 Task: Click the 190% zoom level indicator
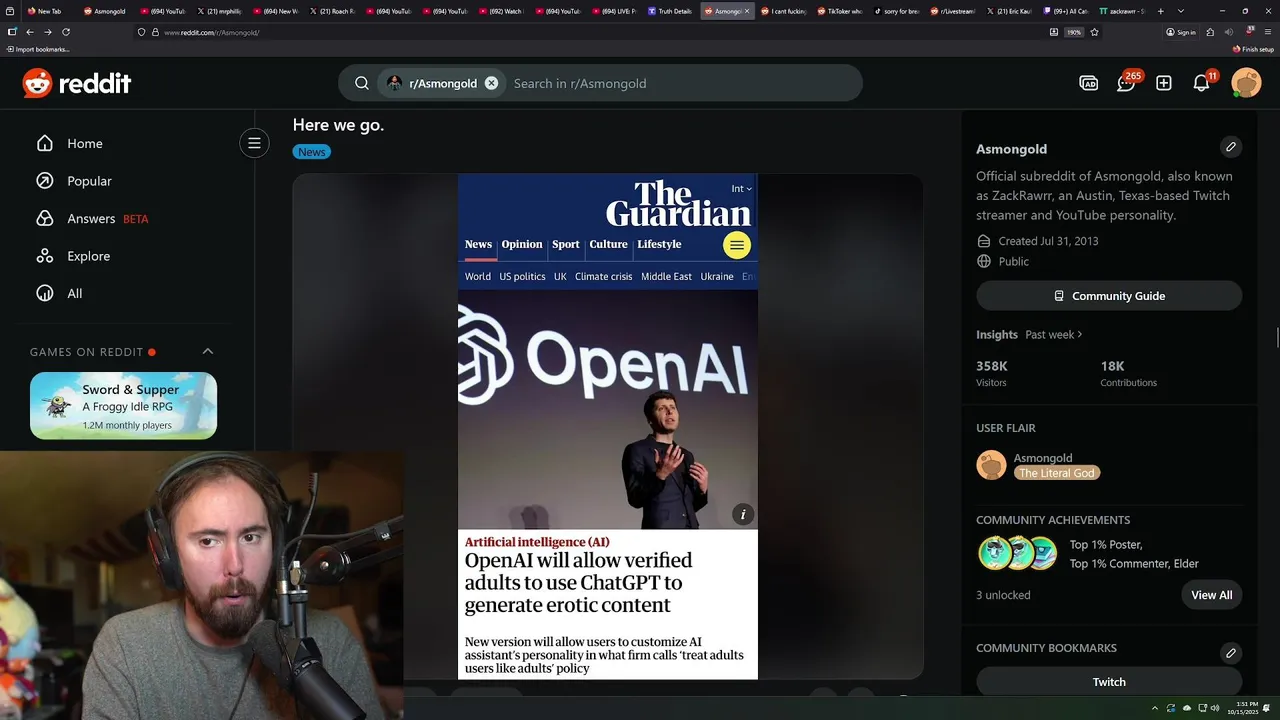1074,32
